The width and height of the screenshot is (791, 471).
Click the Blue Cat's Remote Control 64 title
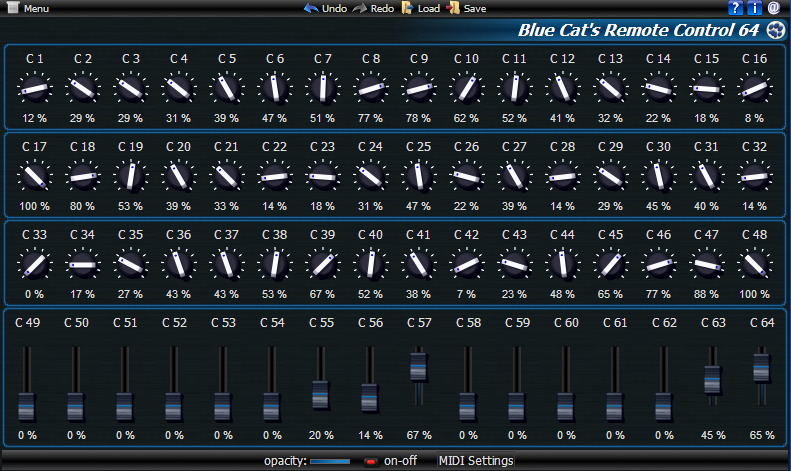click(x=638, y=30)
